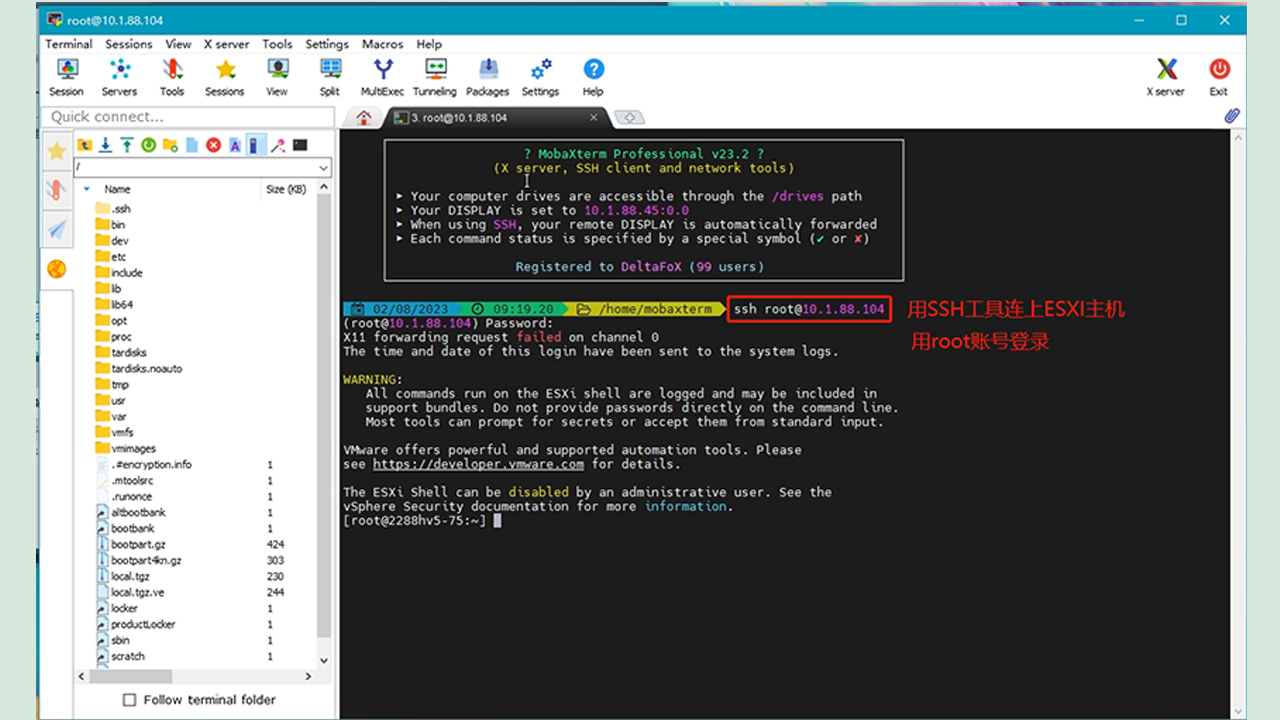Screen dimensions: 1280x720
Task: Click the Quick connect input field
Action: (x=187, y=117)
